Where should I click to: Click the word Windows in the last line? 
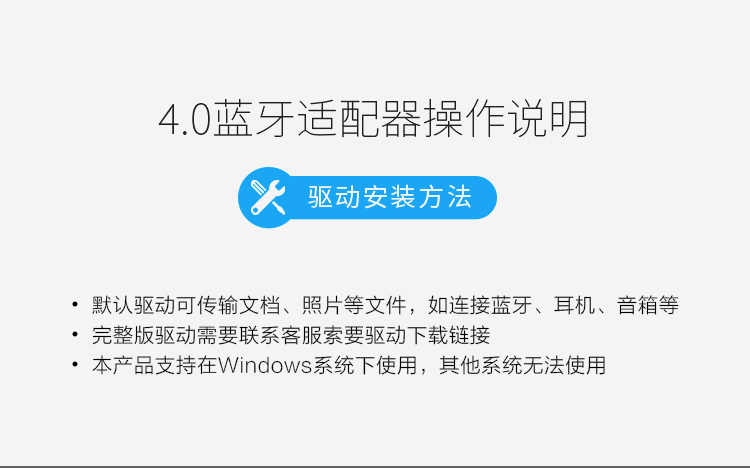(x=265, y=365)
